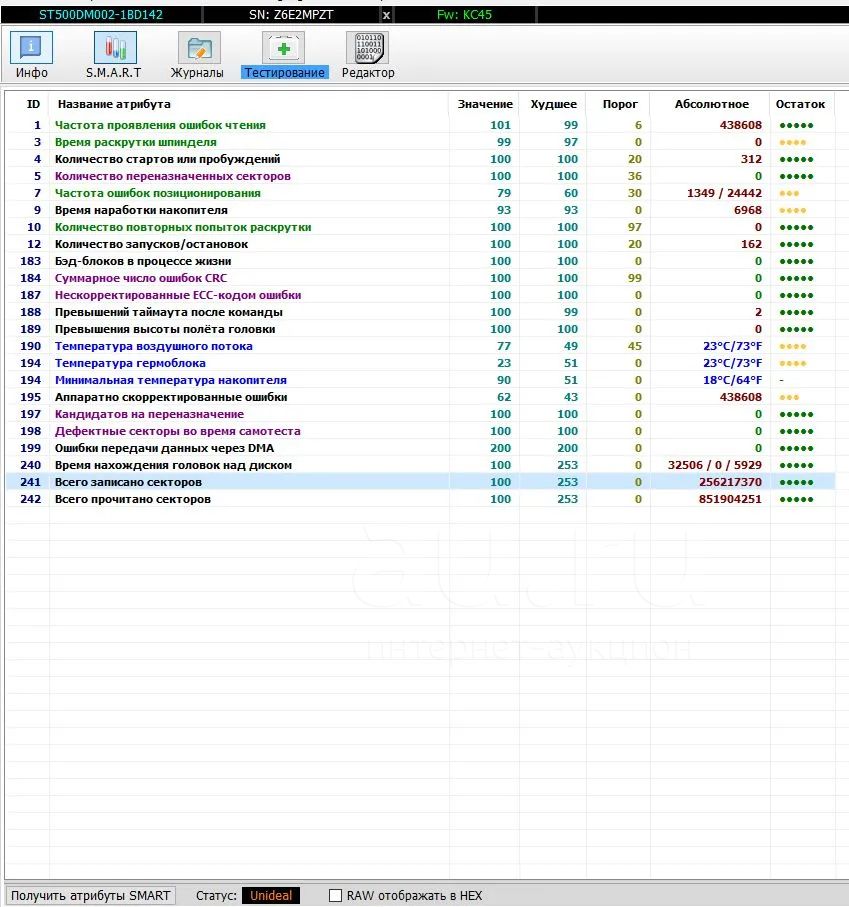Viewport: 849px width, 907px height.
Task: Open the Инфо section icon
Action: pyautogui.click(x=31, y=47)
